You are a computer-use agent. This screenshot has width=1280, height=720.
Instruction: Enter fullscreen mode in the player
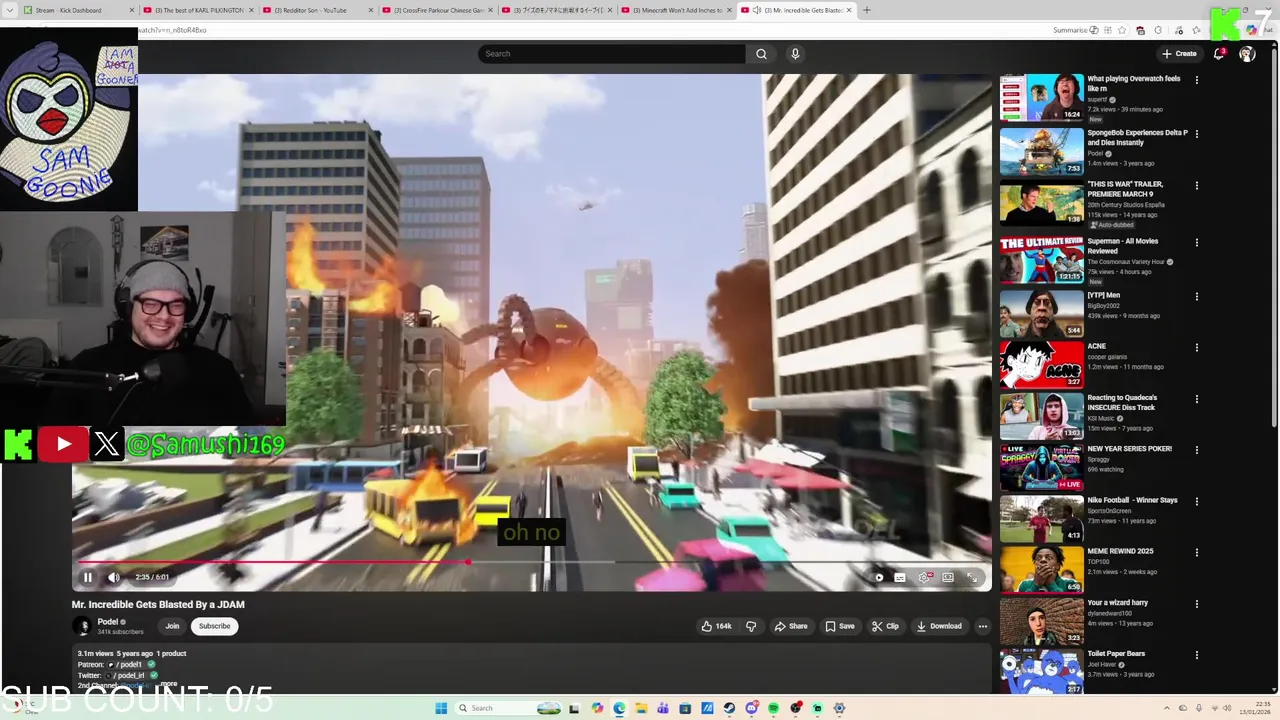pos(972,577)
